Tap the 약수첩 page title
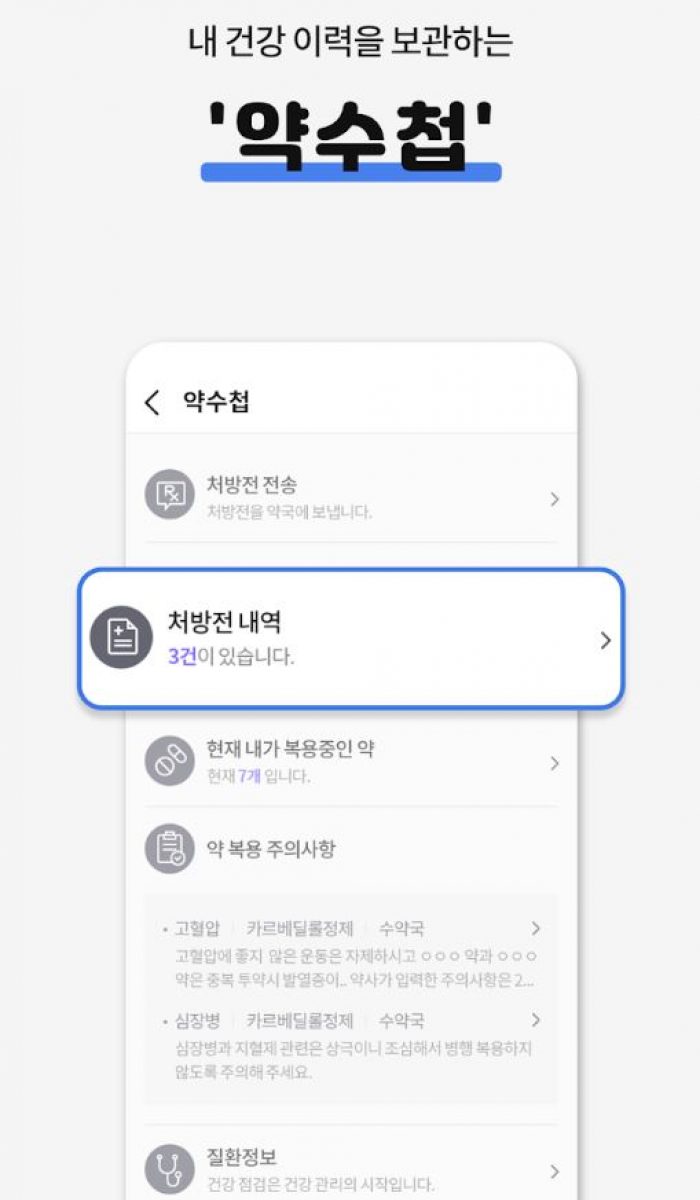This screenshot has width=700, height=1200. 216,403
